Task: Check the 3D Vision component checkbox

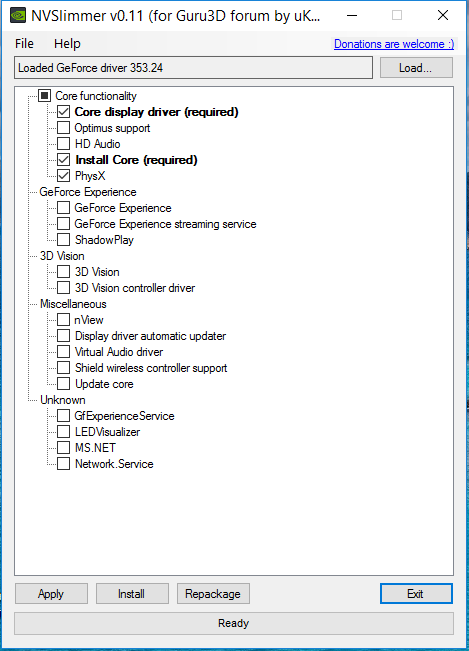Action: (64, 272)
